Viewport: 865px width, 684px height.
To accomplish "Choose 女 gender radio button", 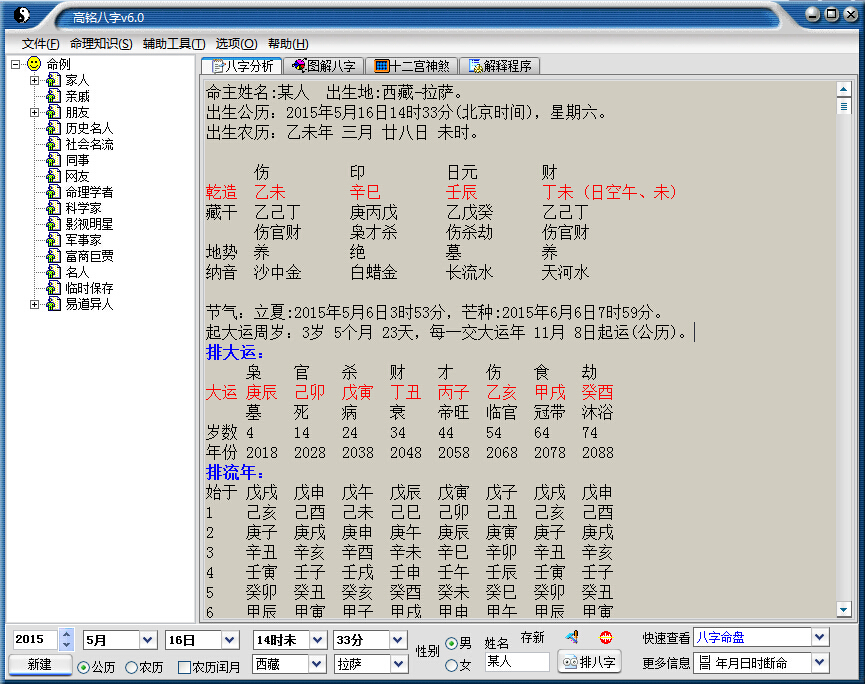I will [451, 666].
